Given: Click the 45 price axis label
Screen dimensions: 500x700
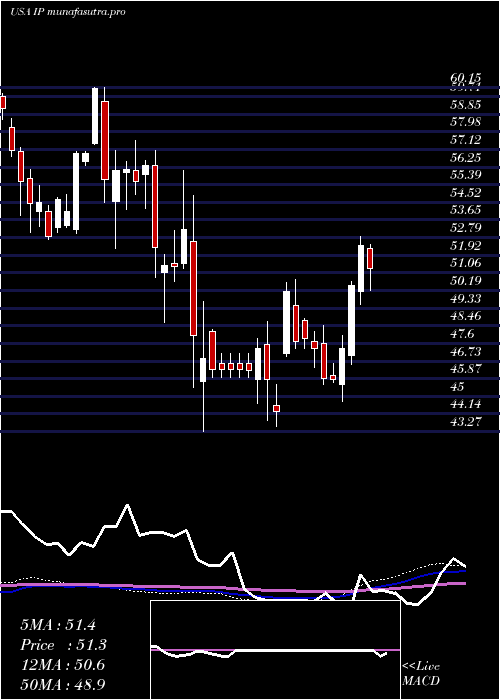Looking at the screenshot, I should point(458,386).
